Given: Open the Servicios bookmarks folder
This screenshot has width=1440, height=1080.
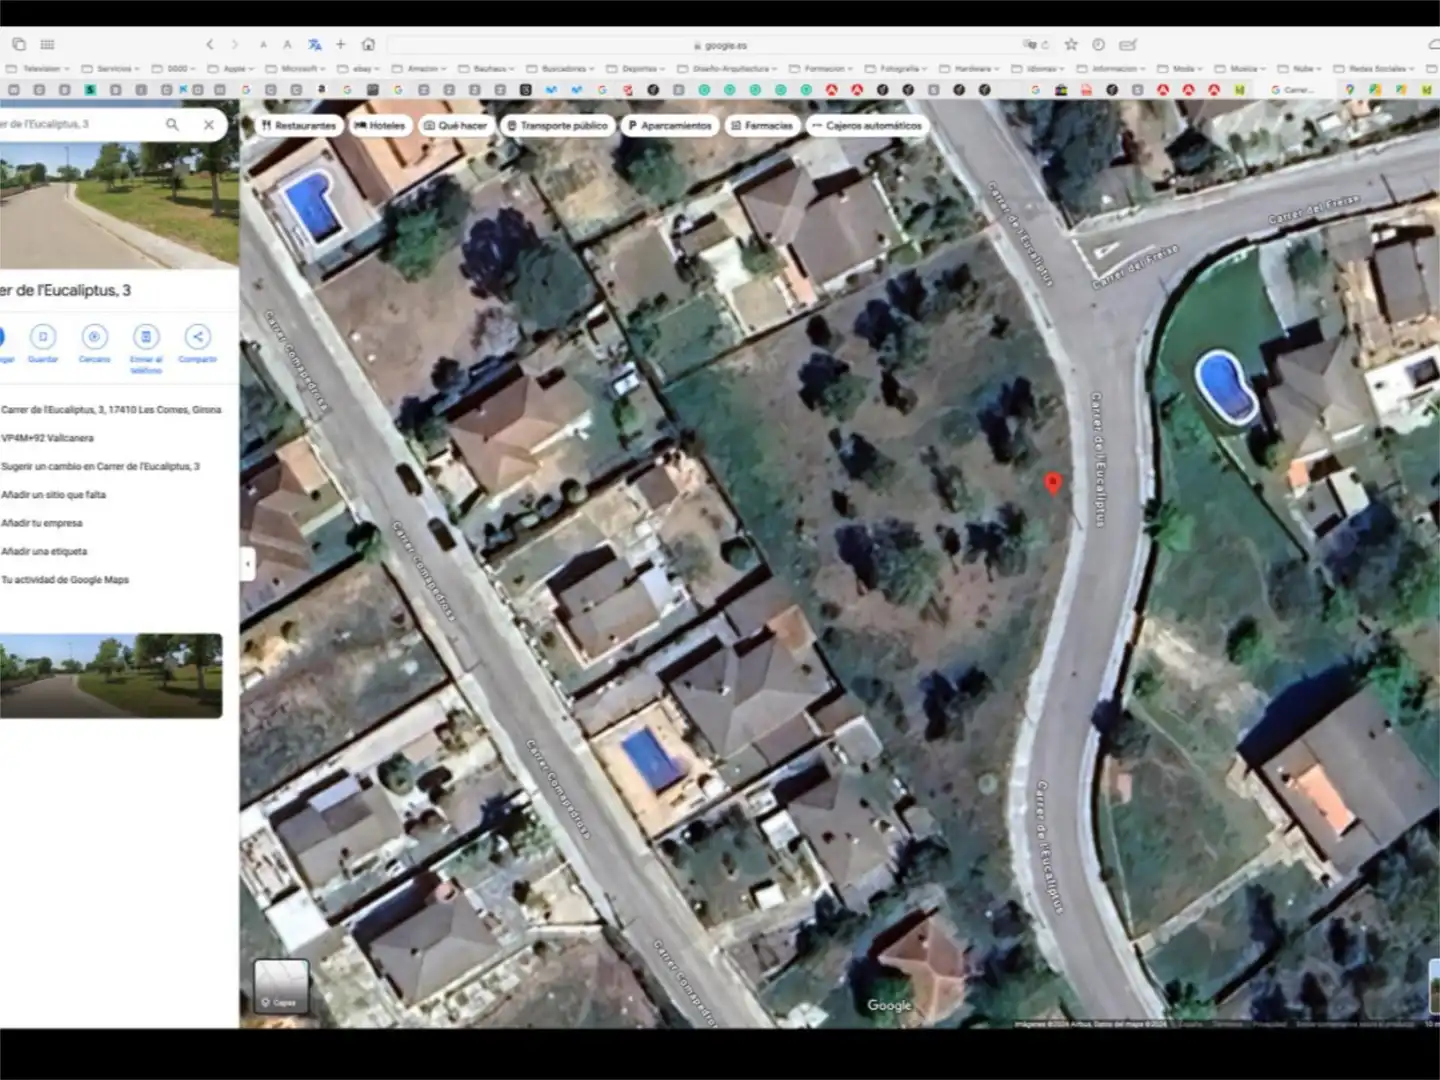Looking at the screenshot, I should (x=111, y=69).
